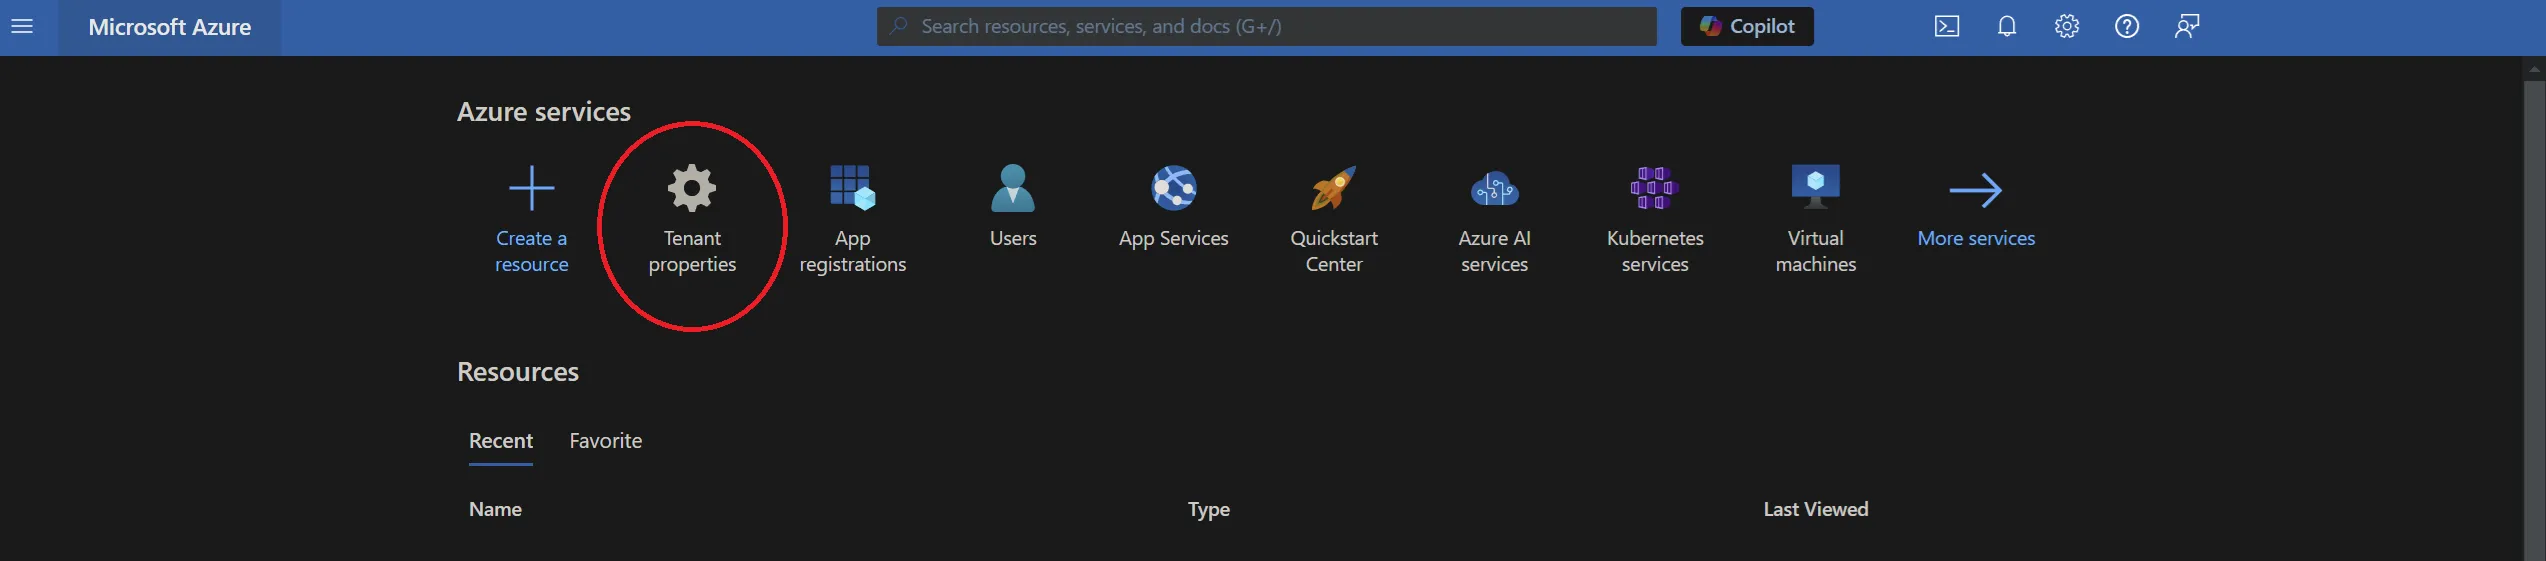Open portal settings gear in header

coord(2066,27)
